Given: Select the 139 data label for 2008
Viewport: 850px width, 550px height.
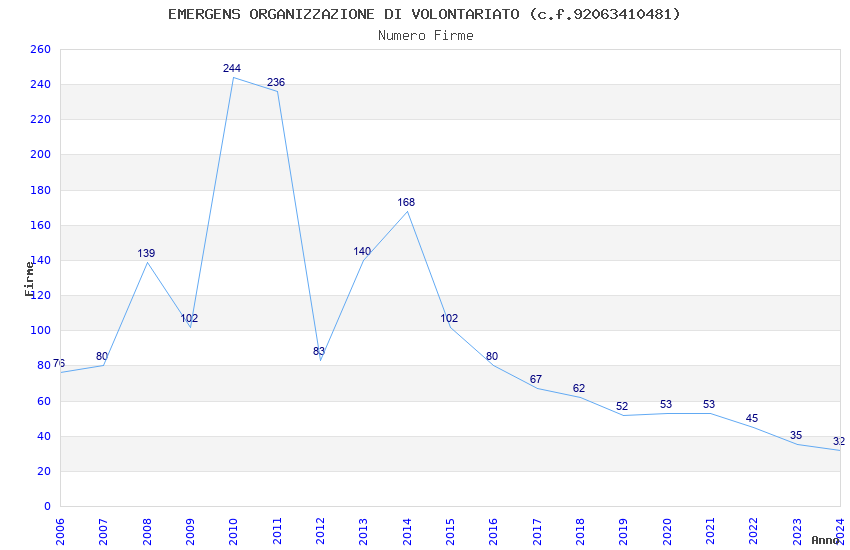Looking at the screenshot, I should (146, 253).
